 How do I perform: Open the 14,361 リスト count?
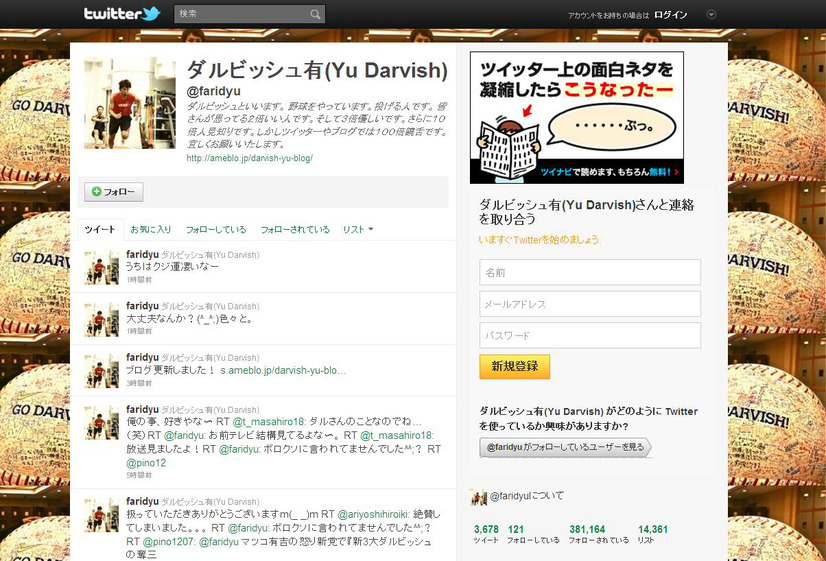(x=653, y=534)
